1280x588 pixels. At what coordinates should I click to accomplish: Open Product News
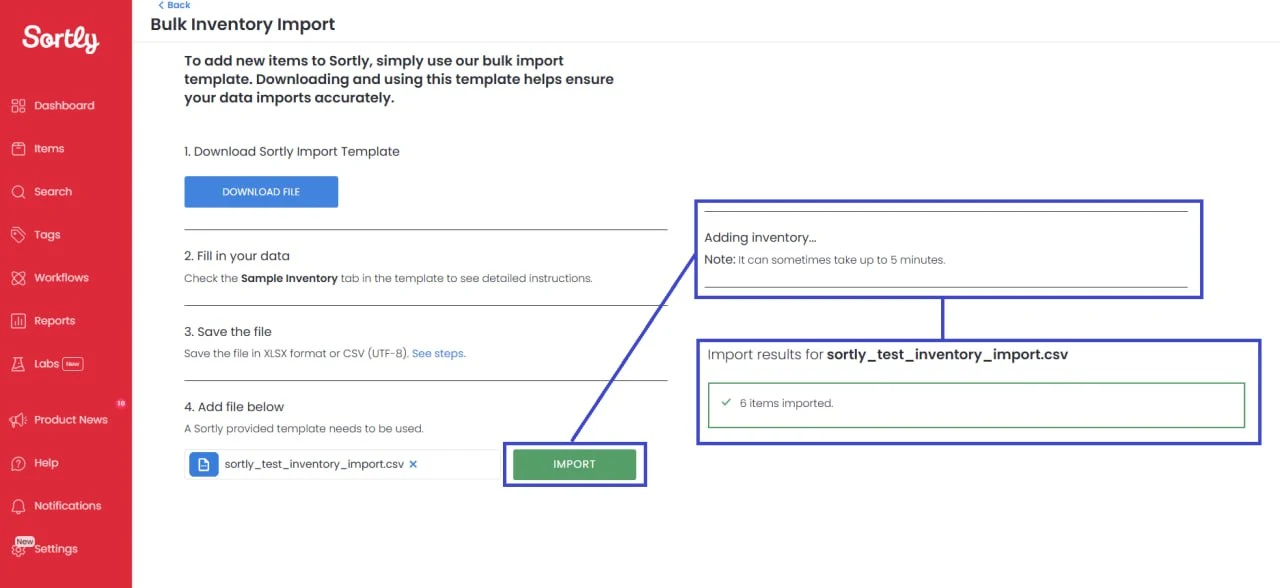71,420
